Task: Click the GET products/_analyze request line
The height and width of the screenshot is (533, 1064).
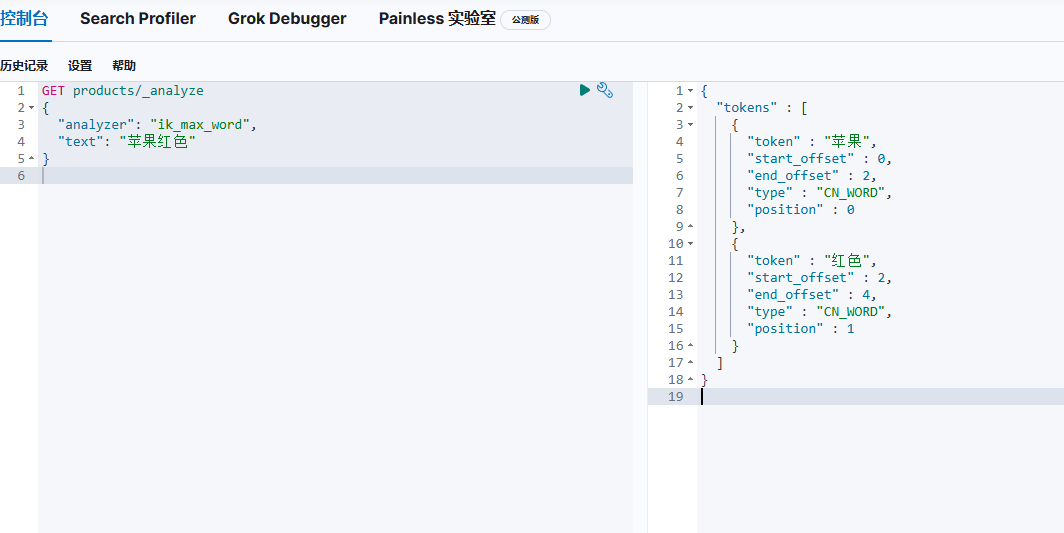Action: pos(122,91)
